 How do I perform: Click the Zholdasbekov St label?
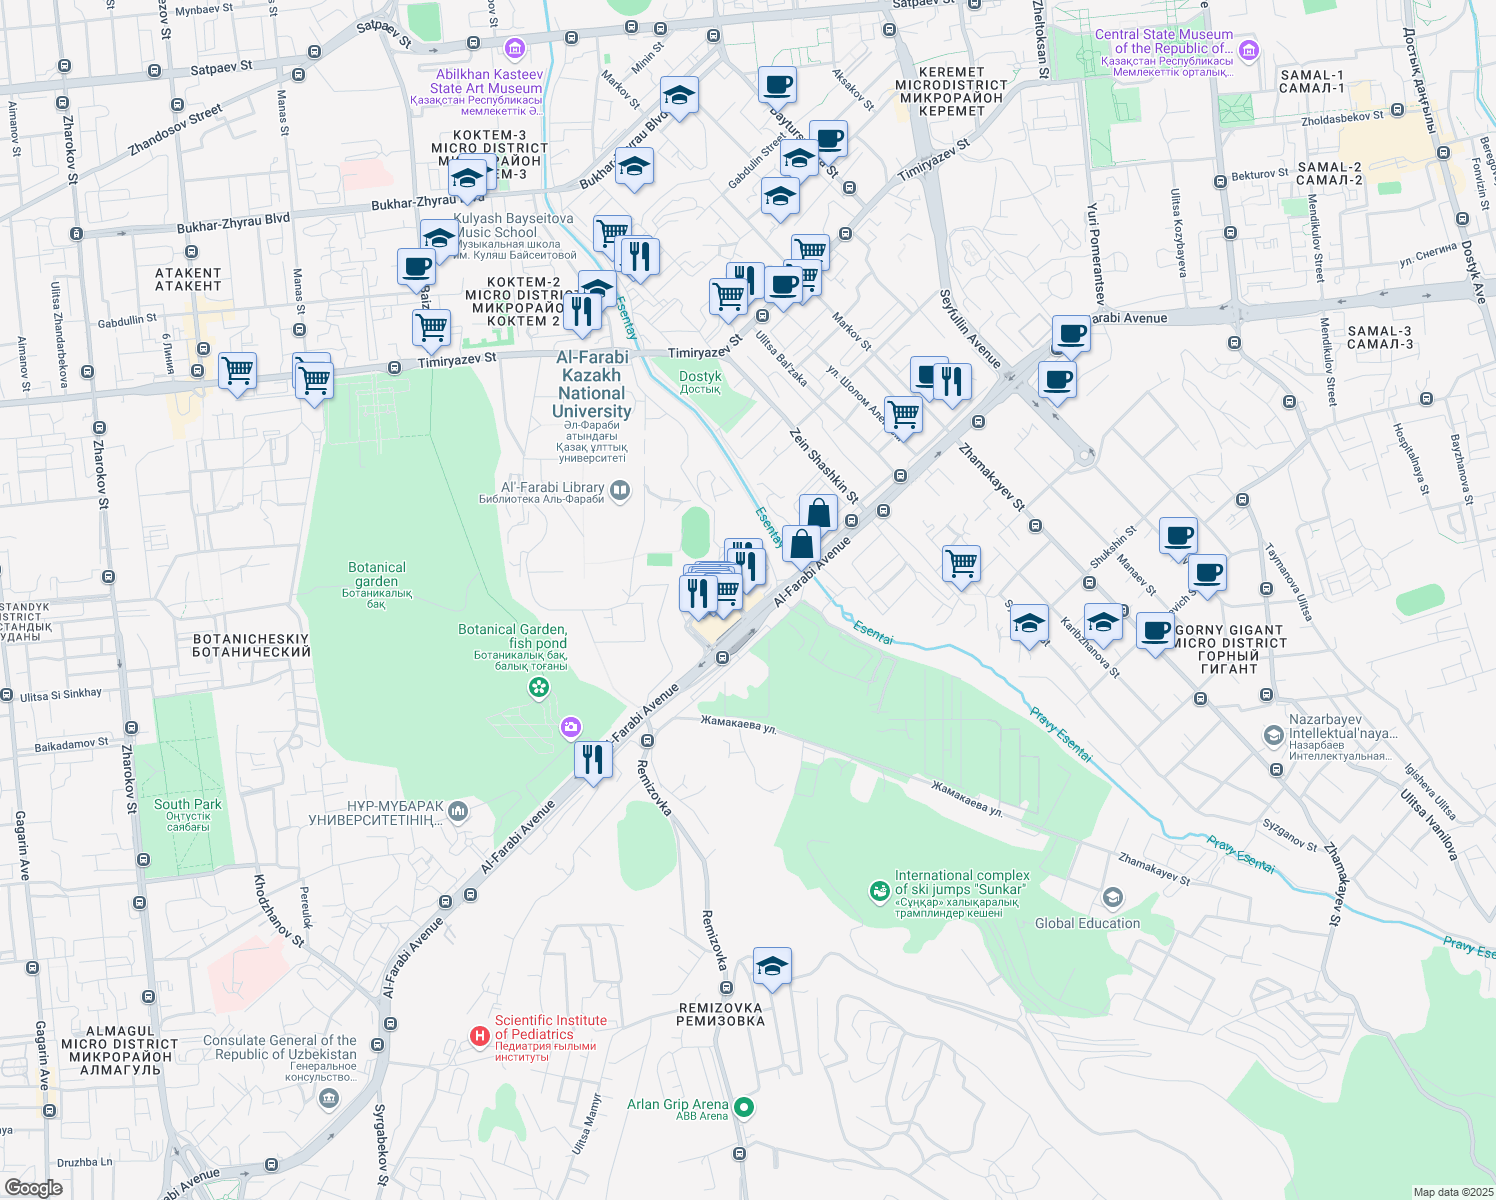[x=1343, y=118]
